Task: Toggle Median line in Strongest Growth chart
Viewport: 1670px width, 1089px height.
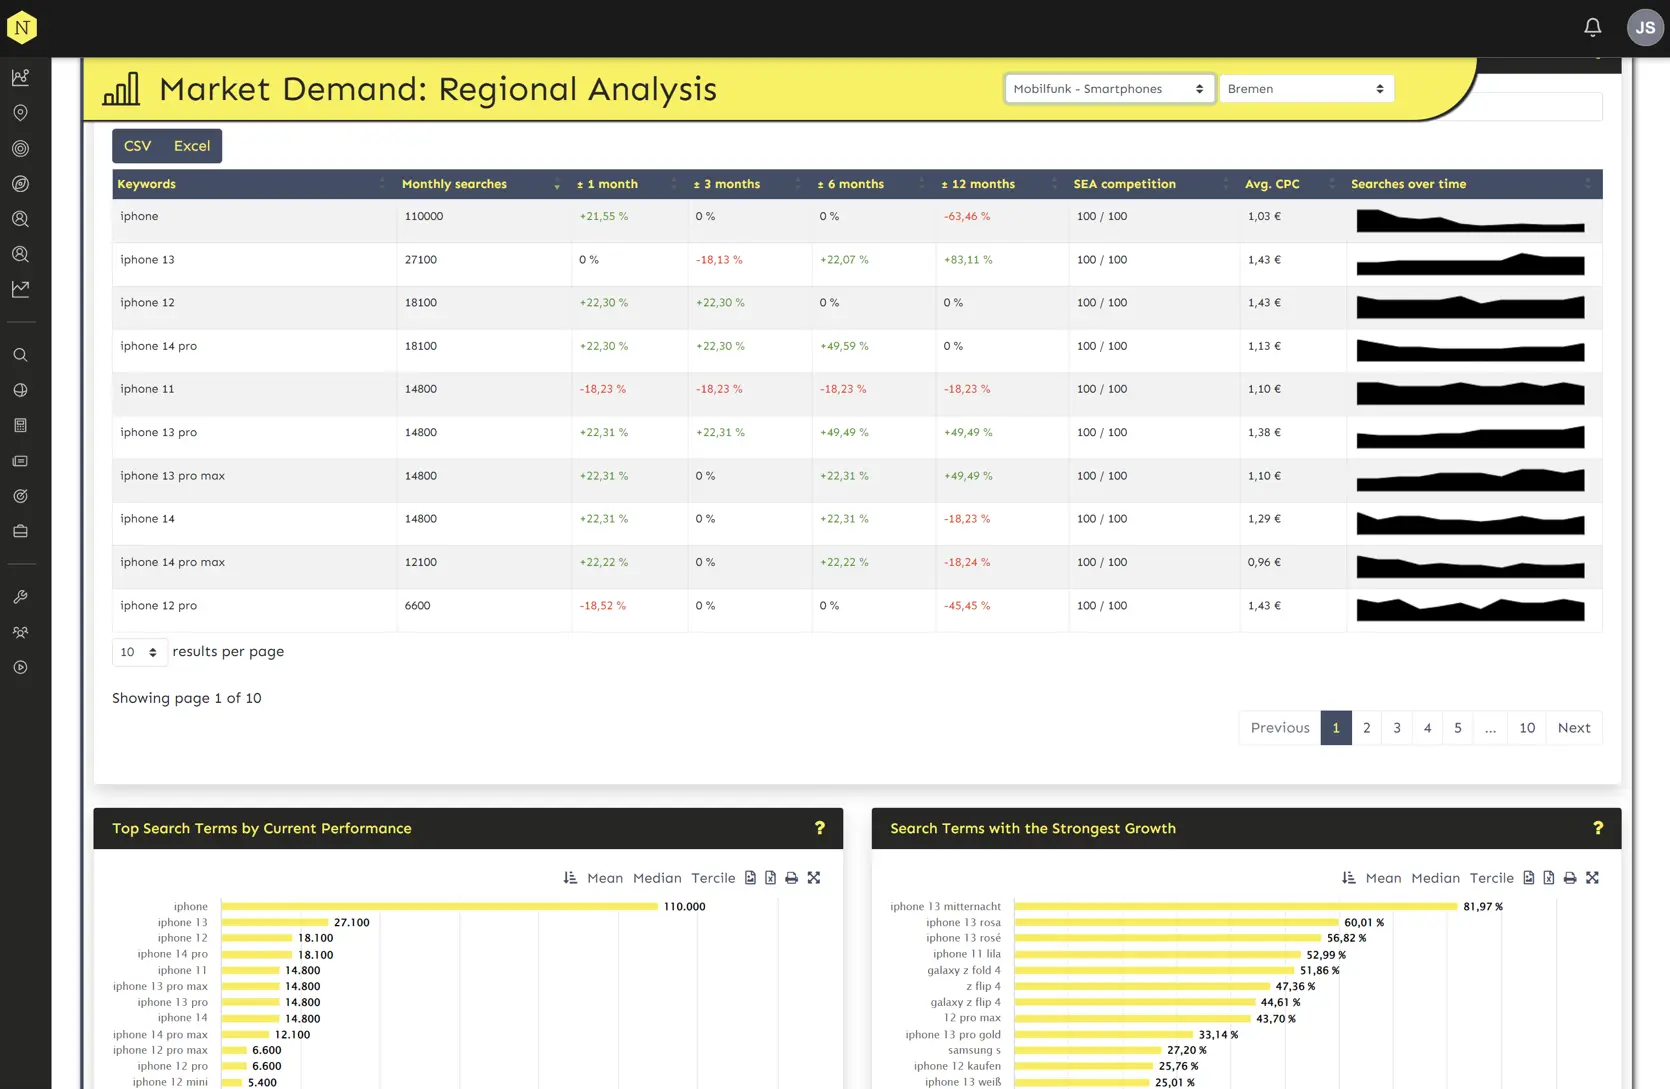Action: [x=1435, y=878]
